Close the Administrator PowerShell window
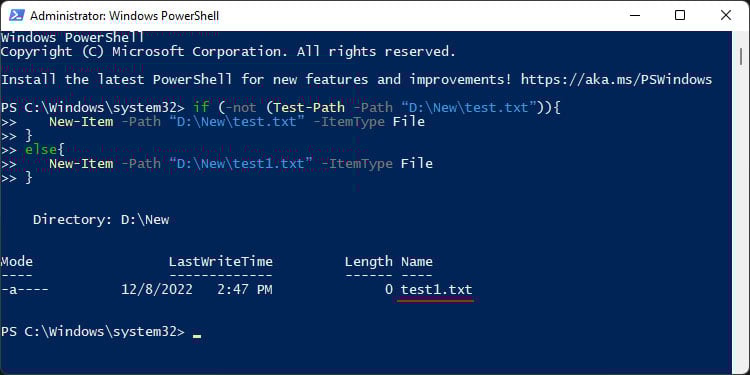The width and height of the screenshot is (750, 375). (x=726, y=16)
